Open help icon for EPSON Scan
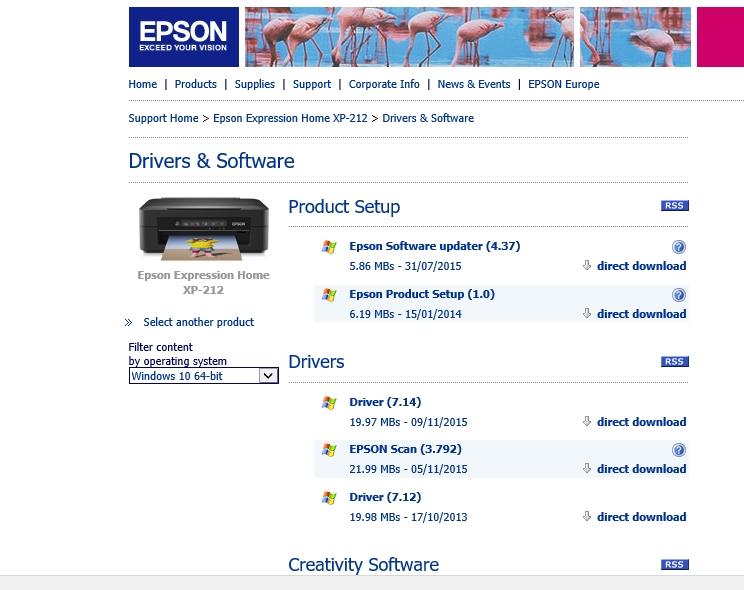The width and height of the screenshot is (744, 590). click(x=679, y=450)
